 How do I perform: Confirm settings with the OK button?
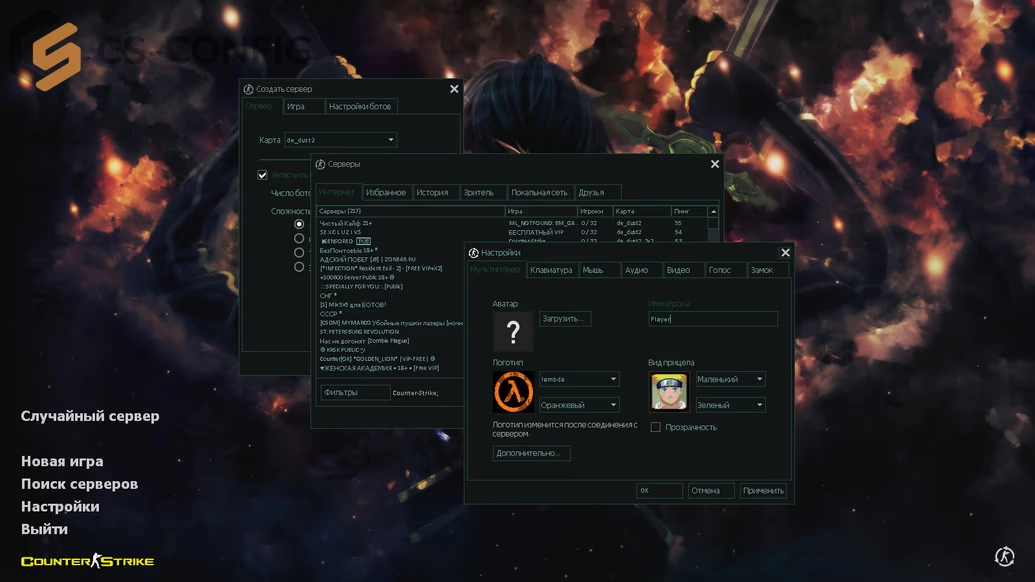(x=659, y=491)
